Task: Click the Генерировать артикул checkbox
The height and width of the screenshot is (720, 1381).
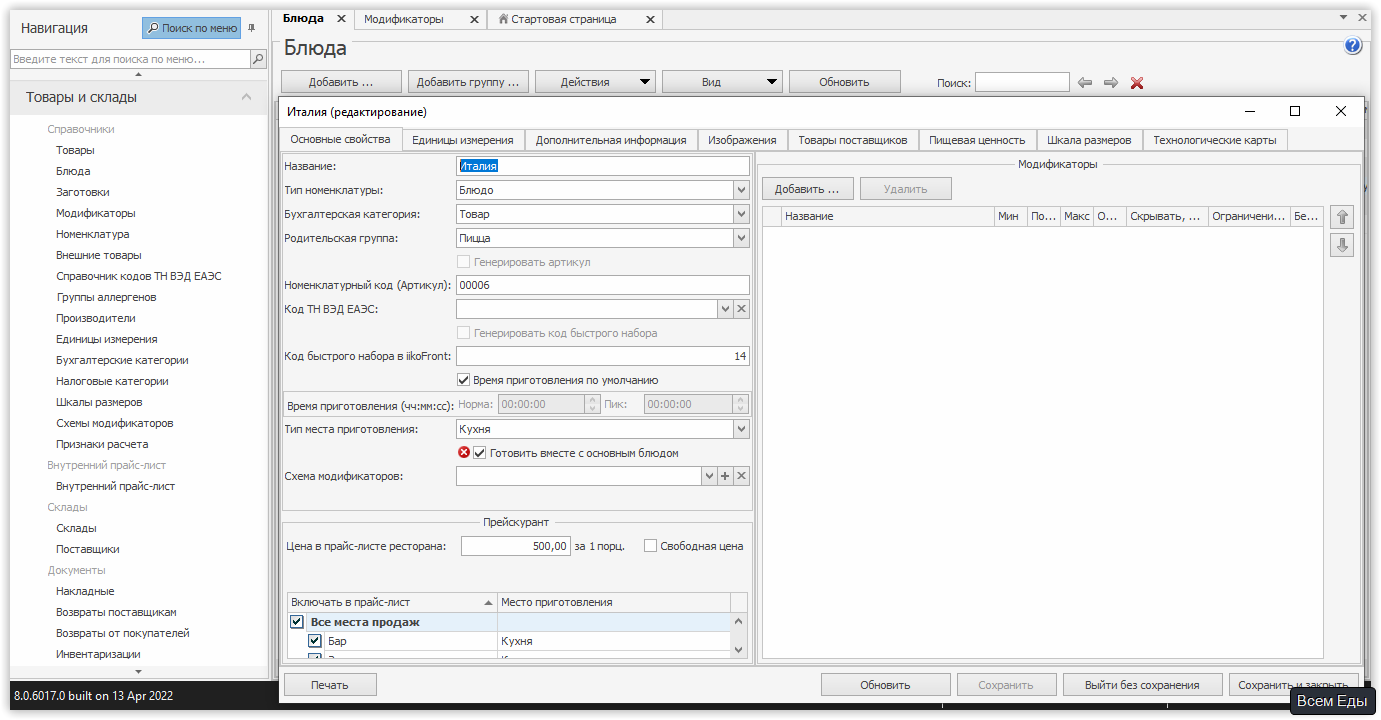Action: (464, 262)
